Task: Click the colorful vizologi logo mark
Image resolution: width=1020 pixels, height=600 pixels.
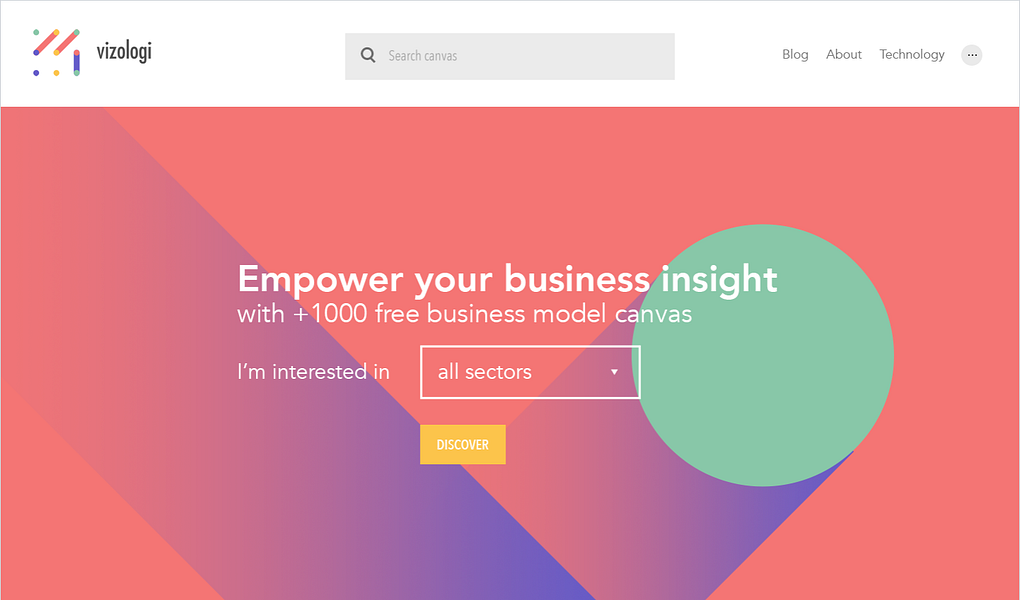Action: click(57, 52)
